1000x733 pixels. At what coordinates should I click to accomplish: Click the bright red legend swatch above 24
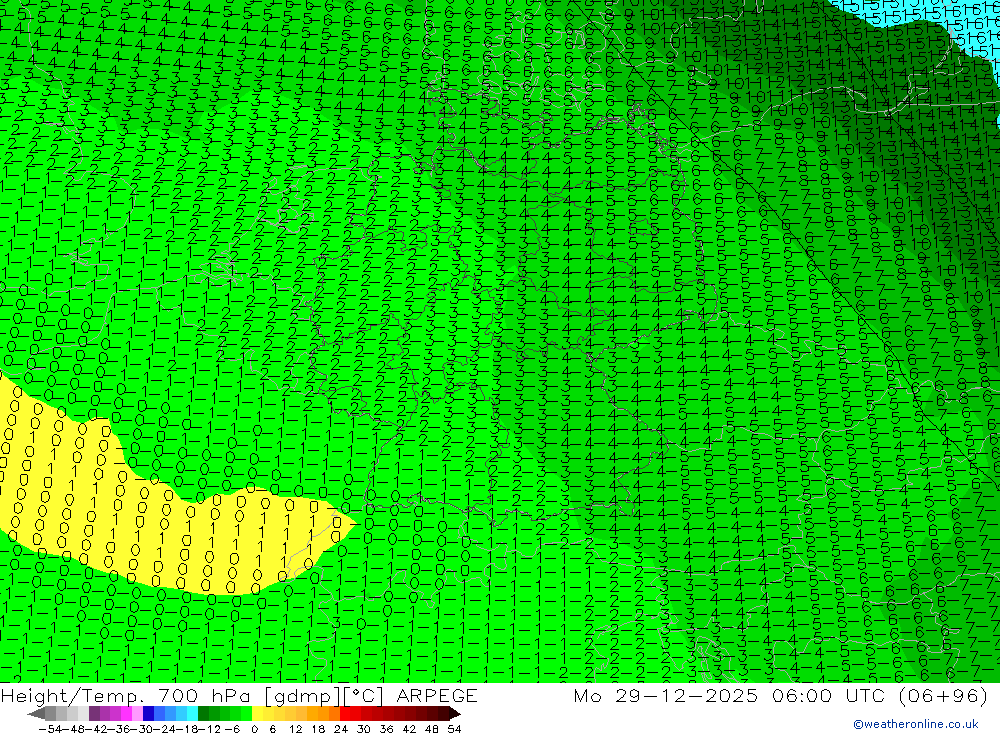[x=345, y=713]
